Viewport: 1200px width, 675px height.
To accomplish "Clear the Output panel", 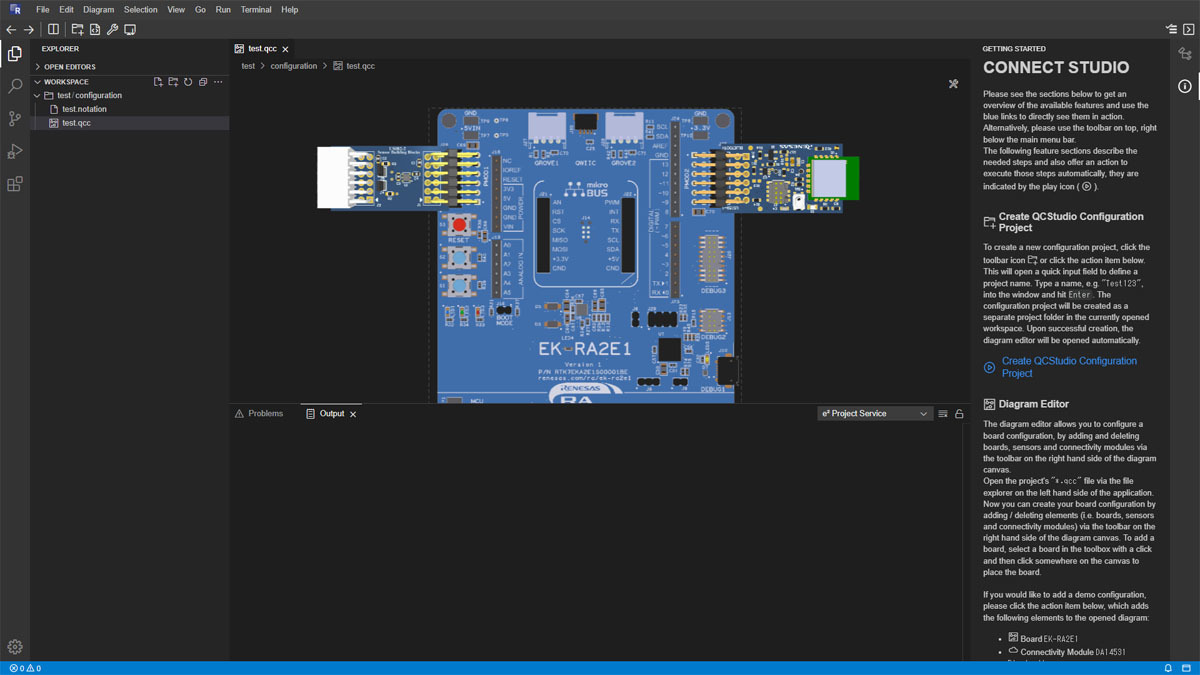I will [x=942, y=414].
